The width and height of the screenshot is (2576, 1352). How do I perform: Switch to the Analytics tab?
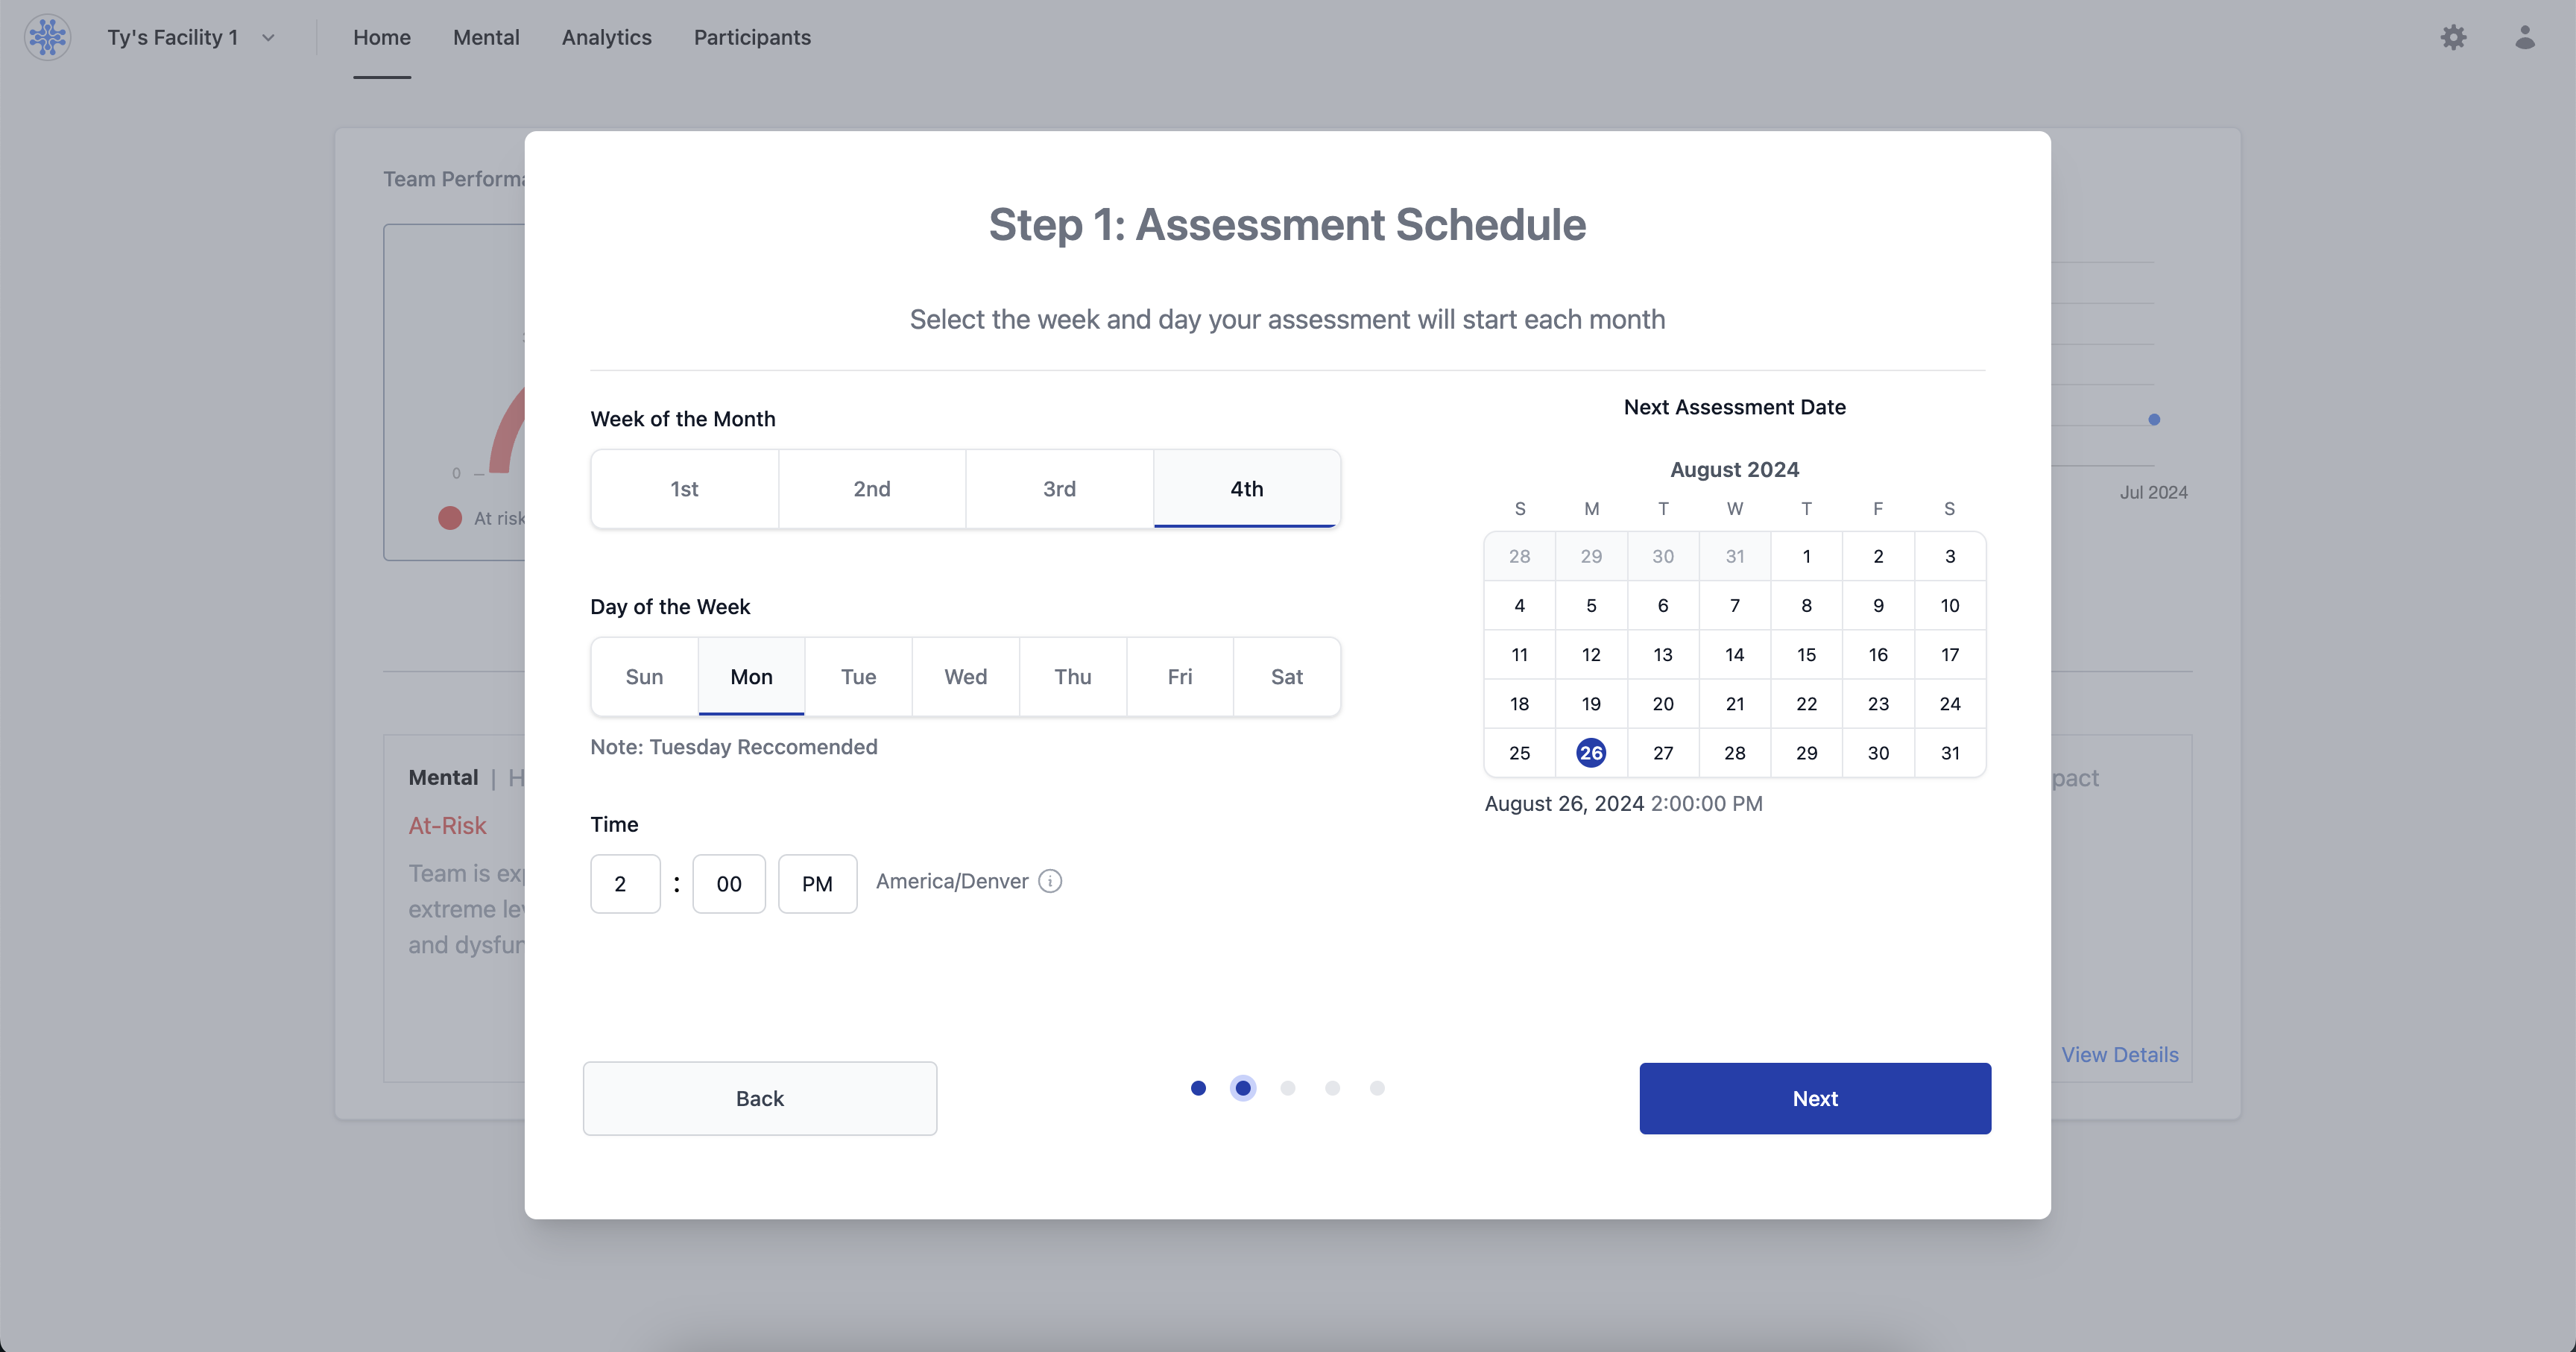point(606,37)
